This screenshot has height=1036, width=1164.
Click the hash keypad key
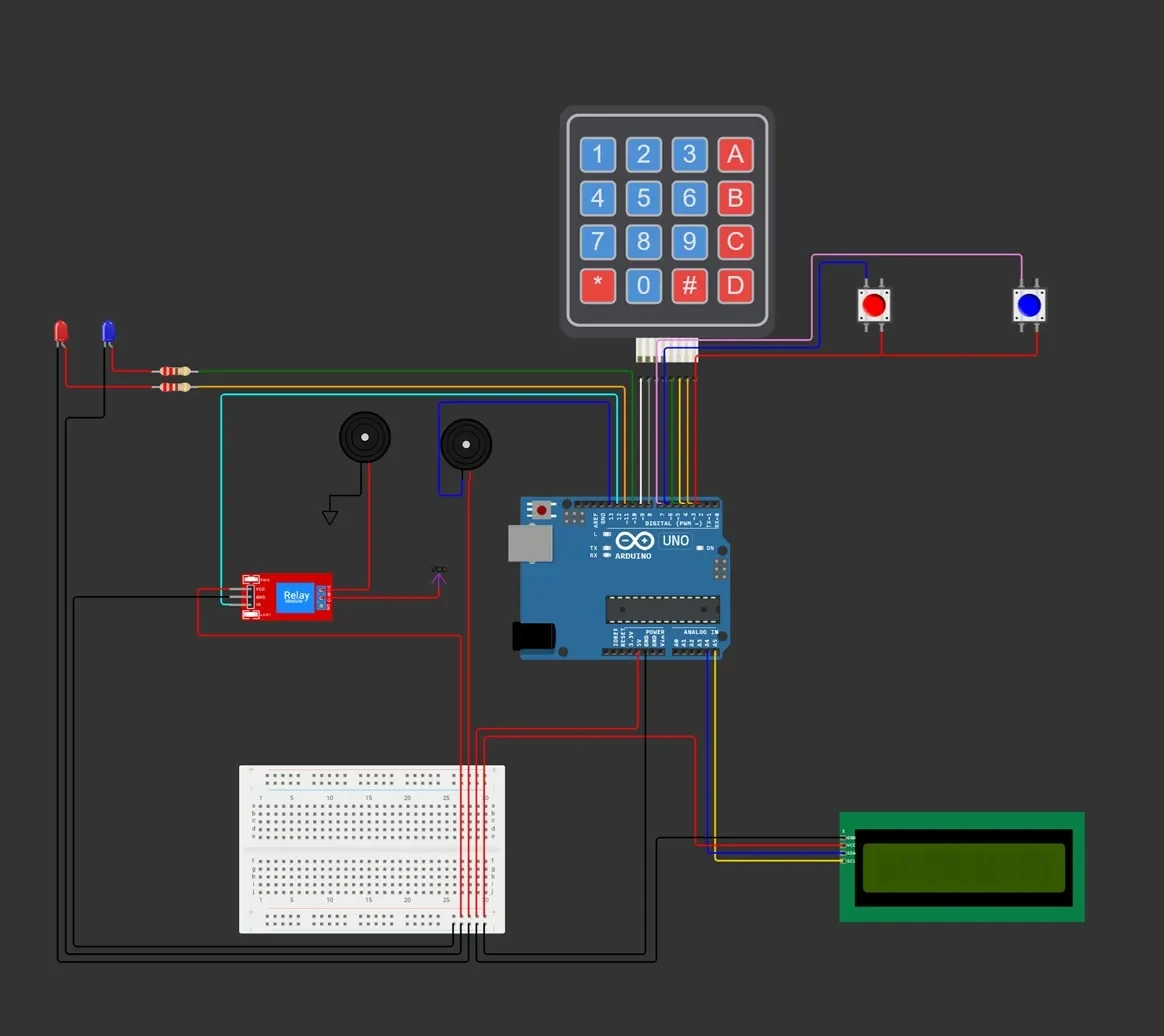690,286
